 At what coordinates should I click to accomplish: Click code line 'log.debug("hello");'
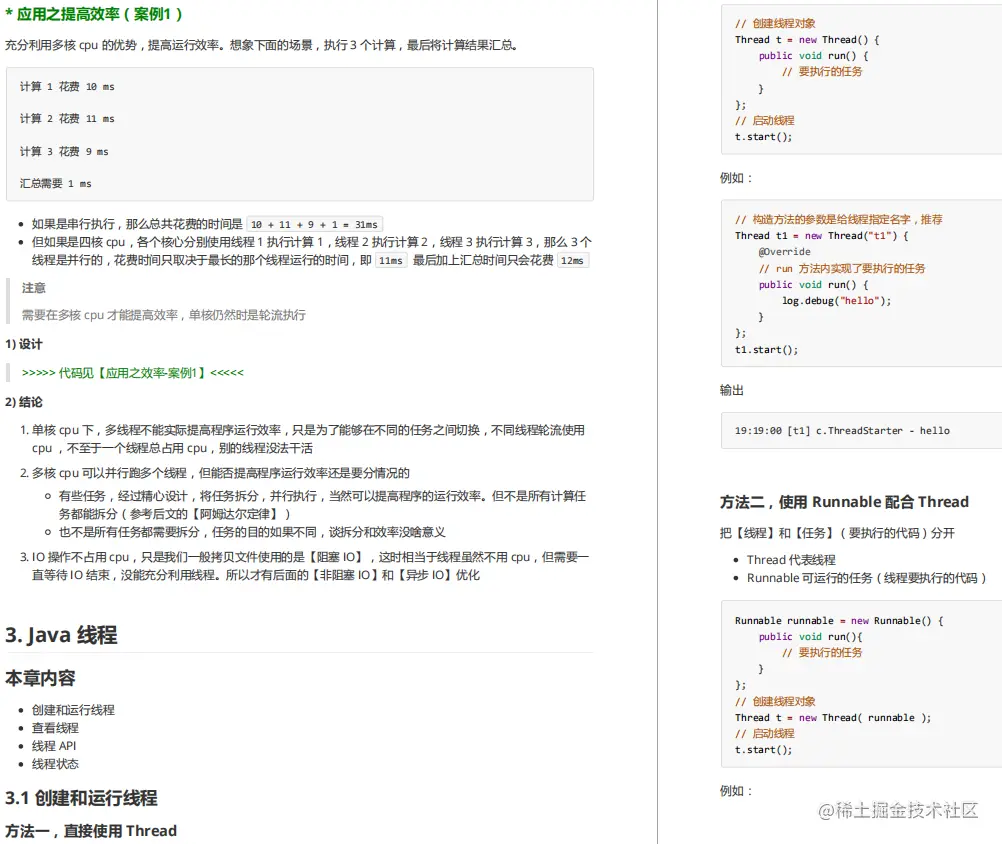(x=836, y=301)
